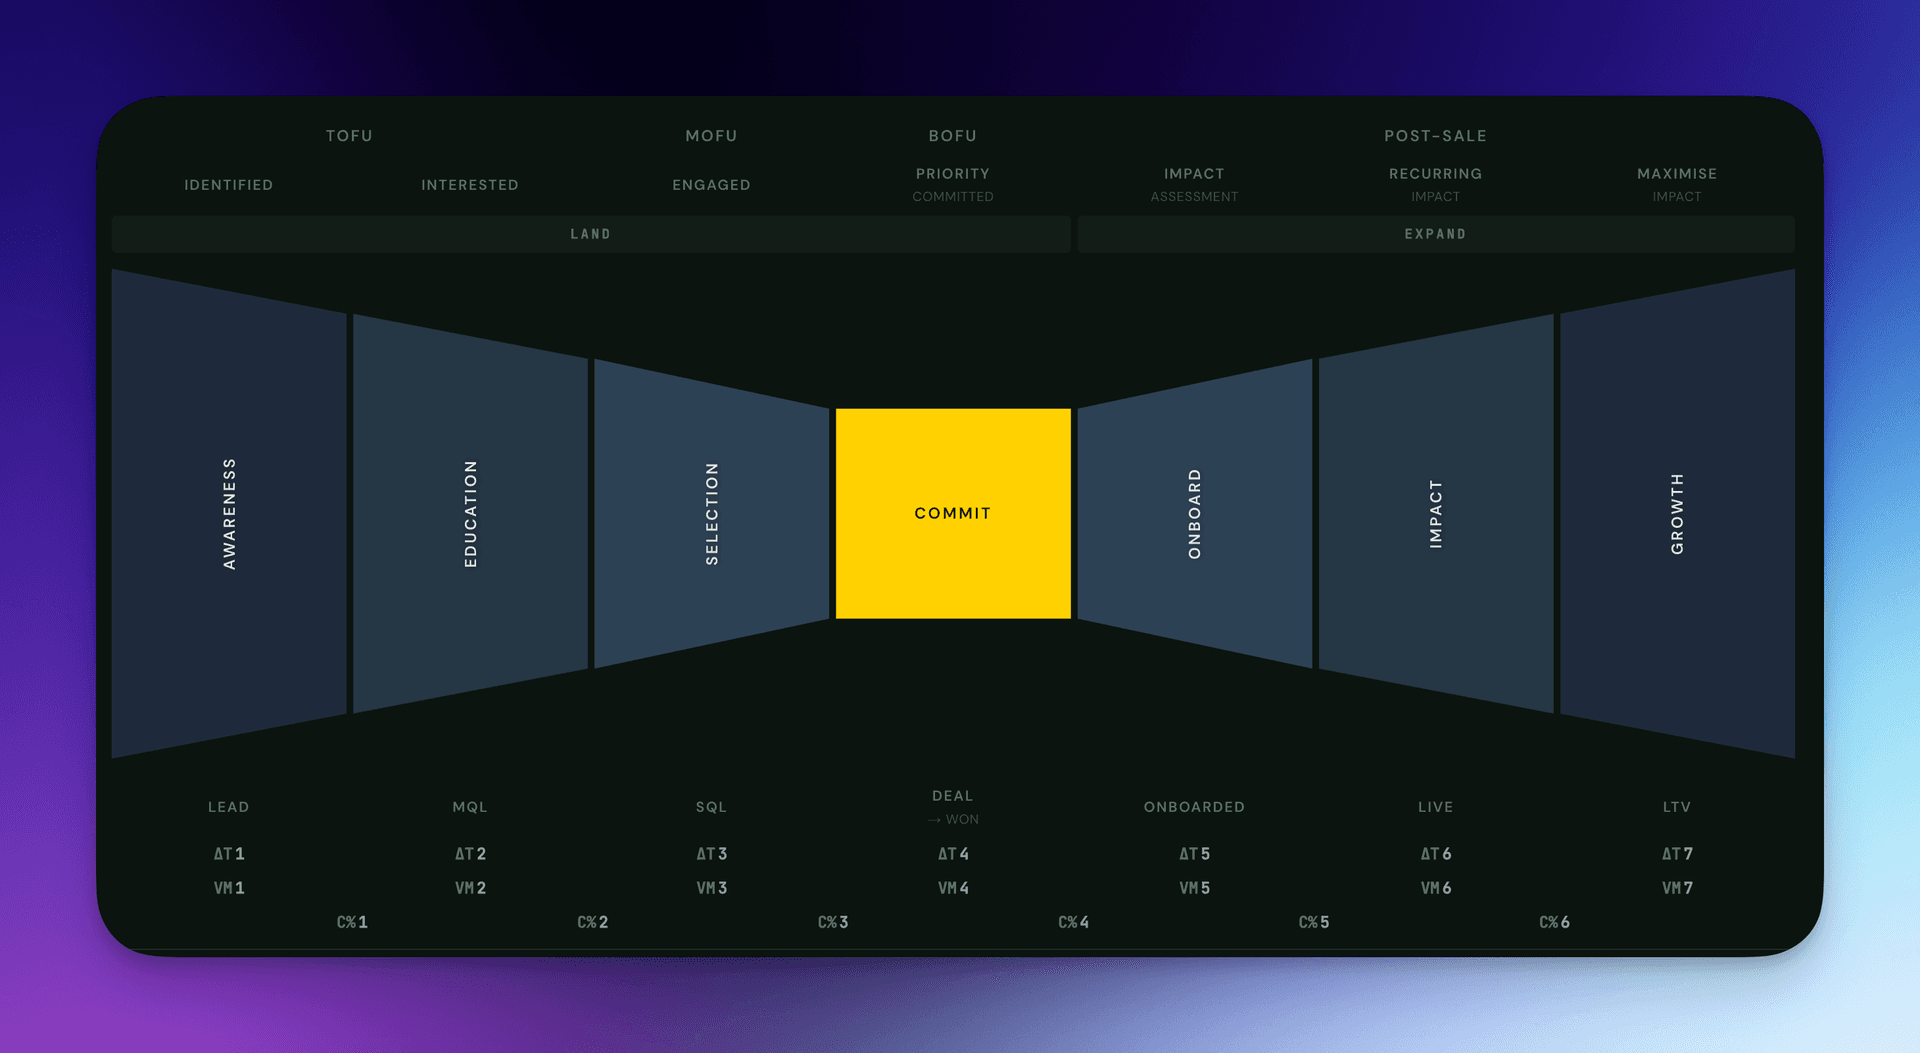Screen dimensions: 1920x1053
Task: Click the LIVE label
Action: pos(1436,807)
